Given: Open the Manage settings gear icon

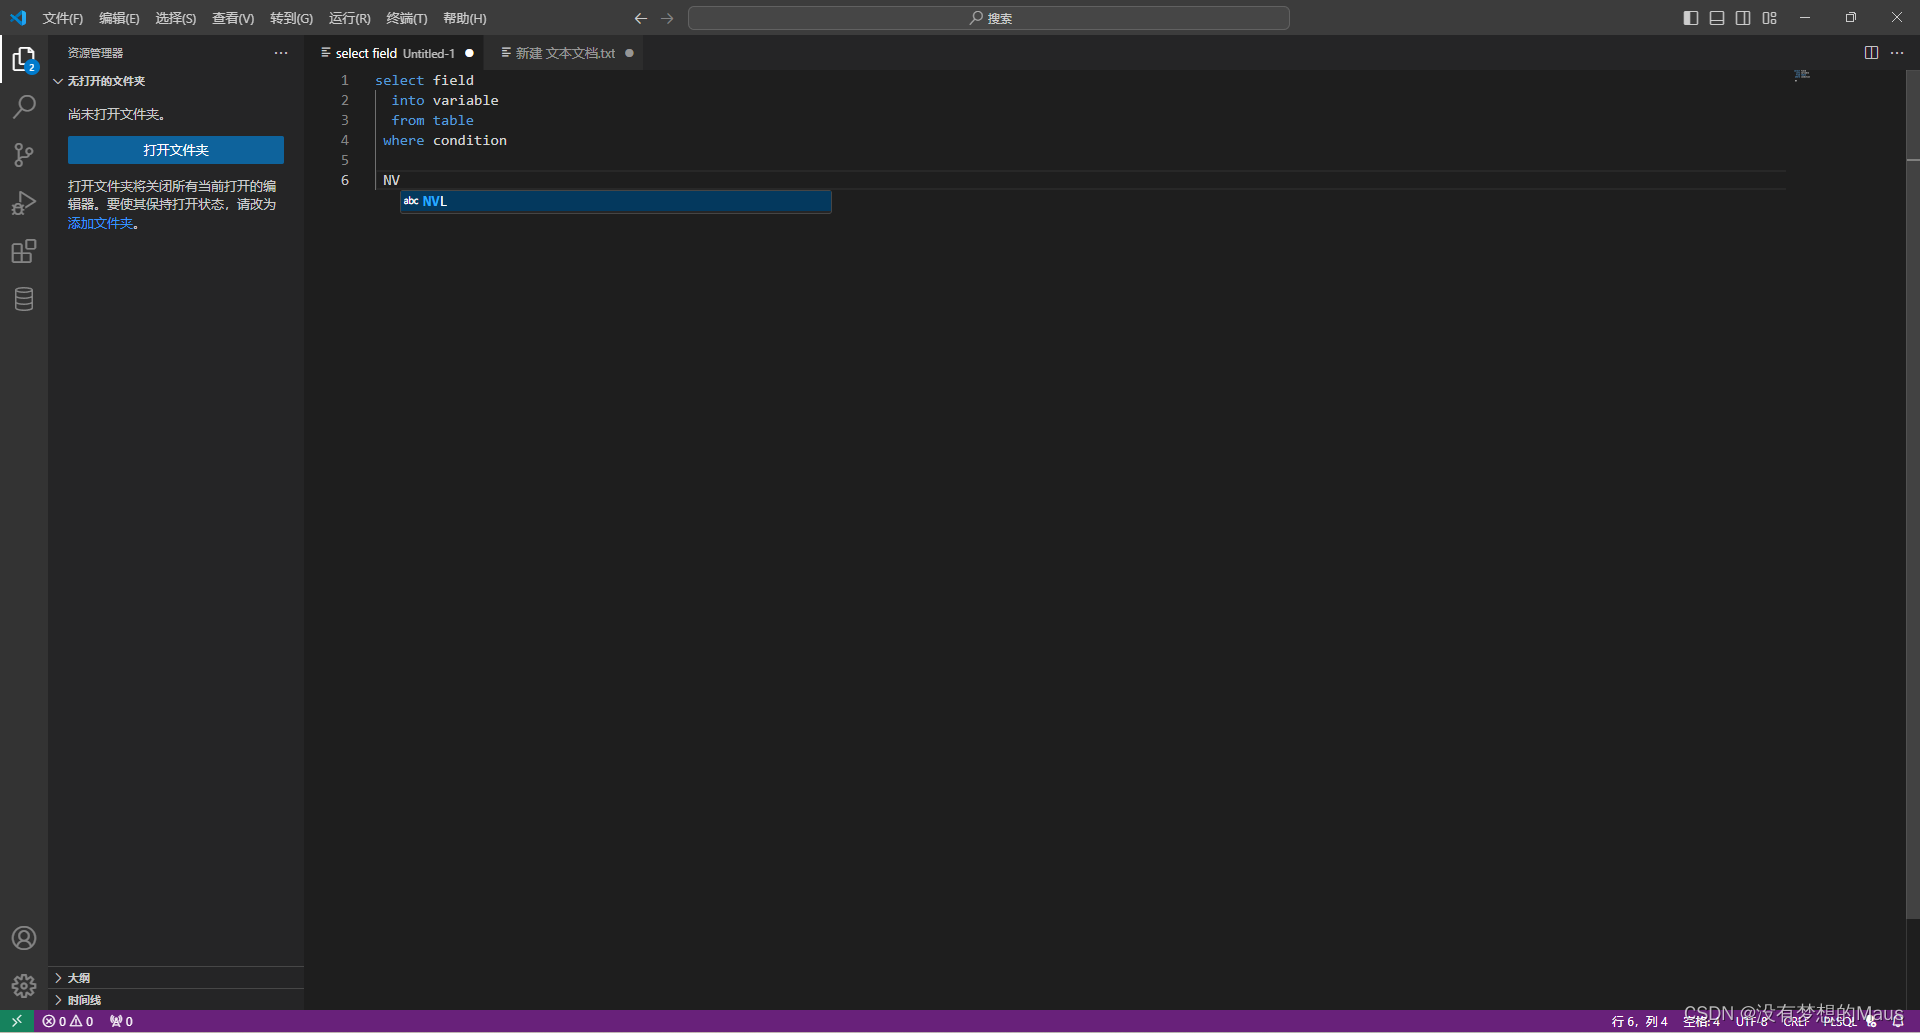Looking at the screenshot, I should click(x=23, y=985).
